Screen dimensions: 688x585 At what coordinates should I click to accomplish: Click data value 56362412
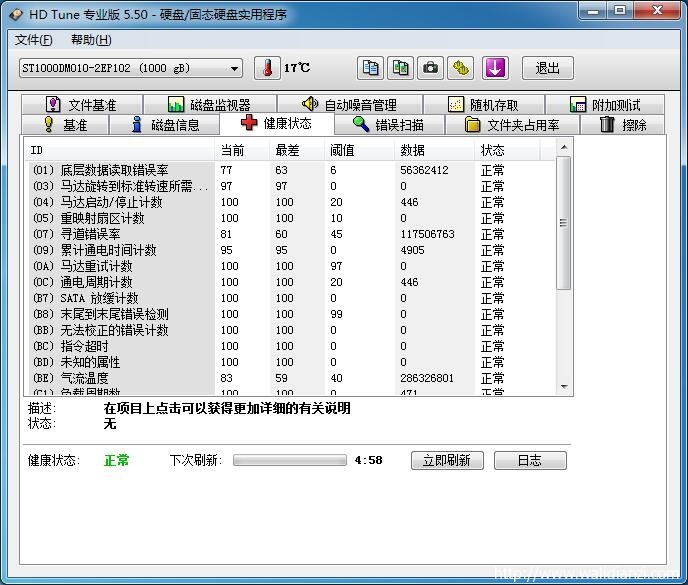coord(424,170)
